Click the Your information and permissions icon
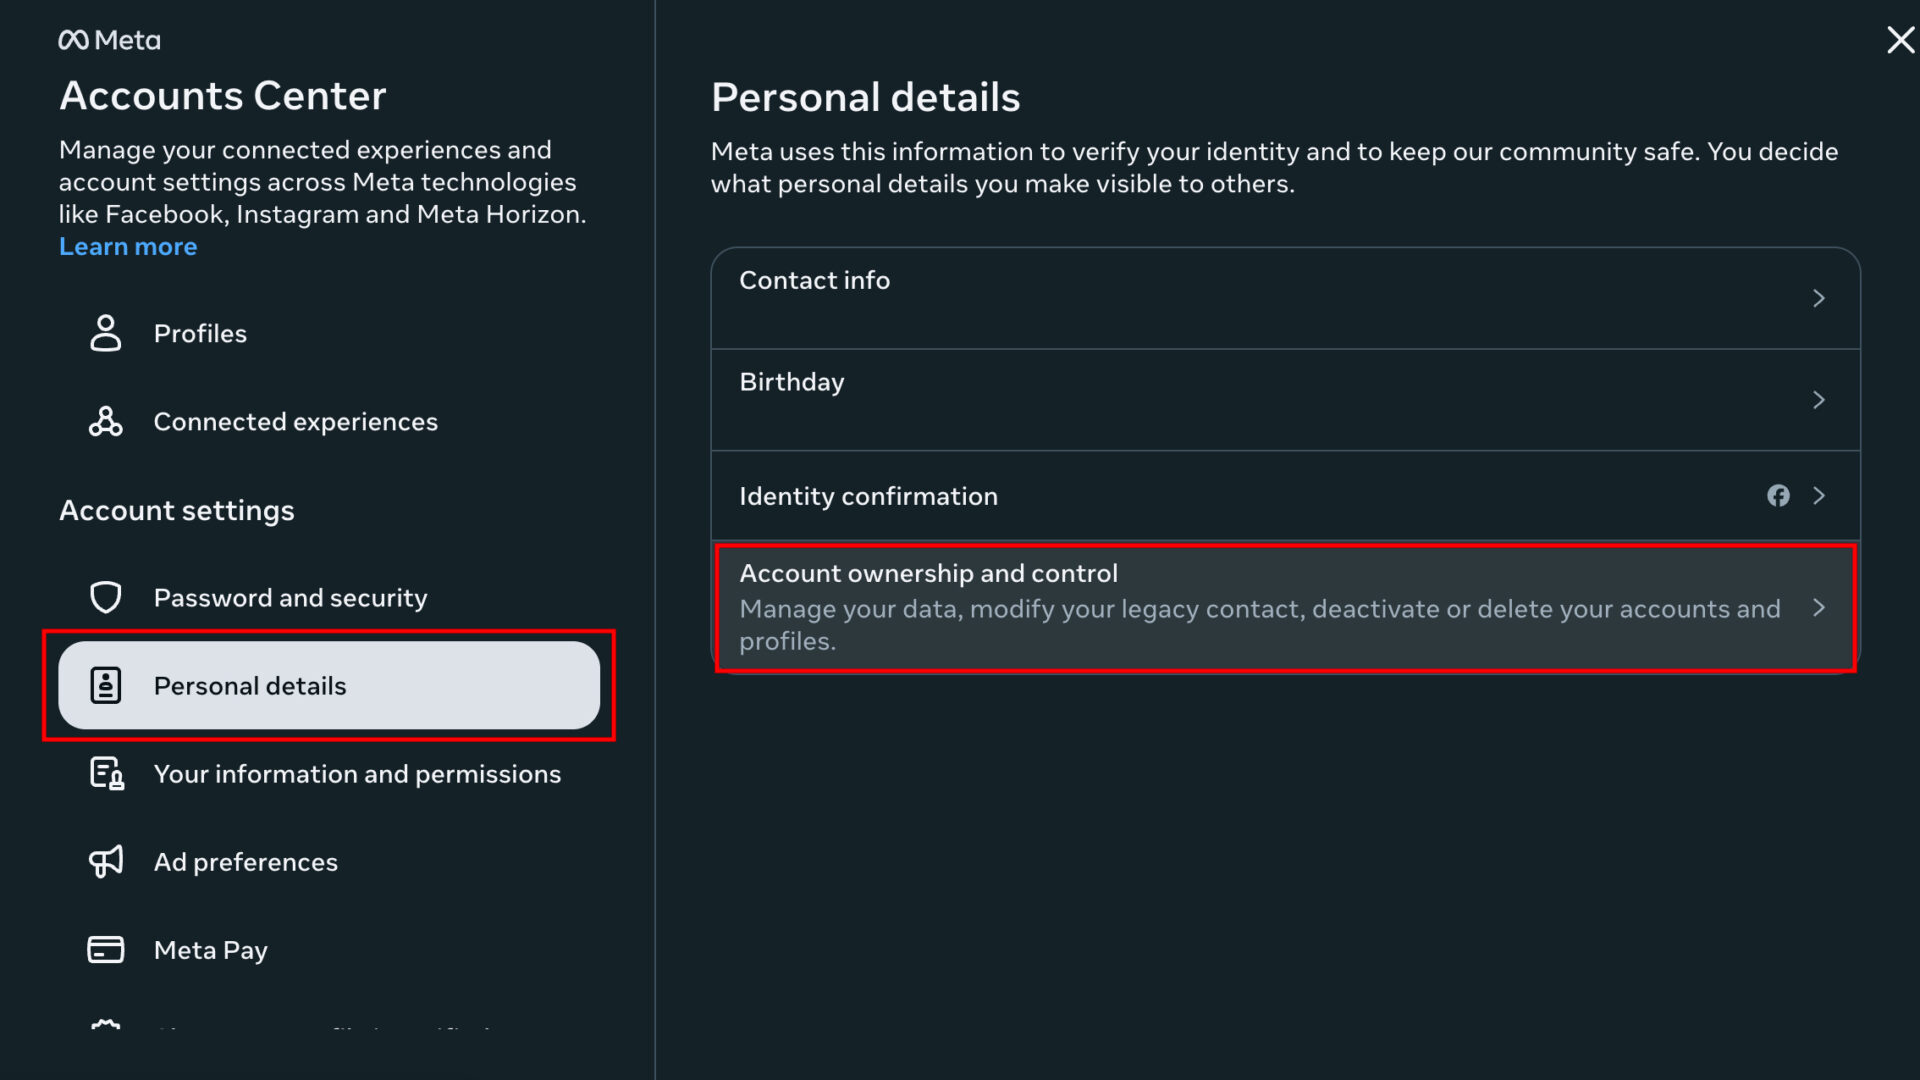The image size is (1920, 1080). (x=105, y=773)
